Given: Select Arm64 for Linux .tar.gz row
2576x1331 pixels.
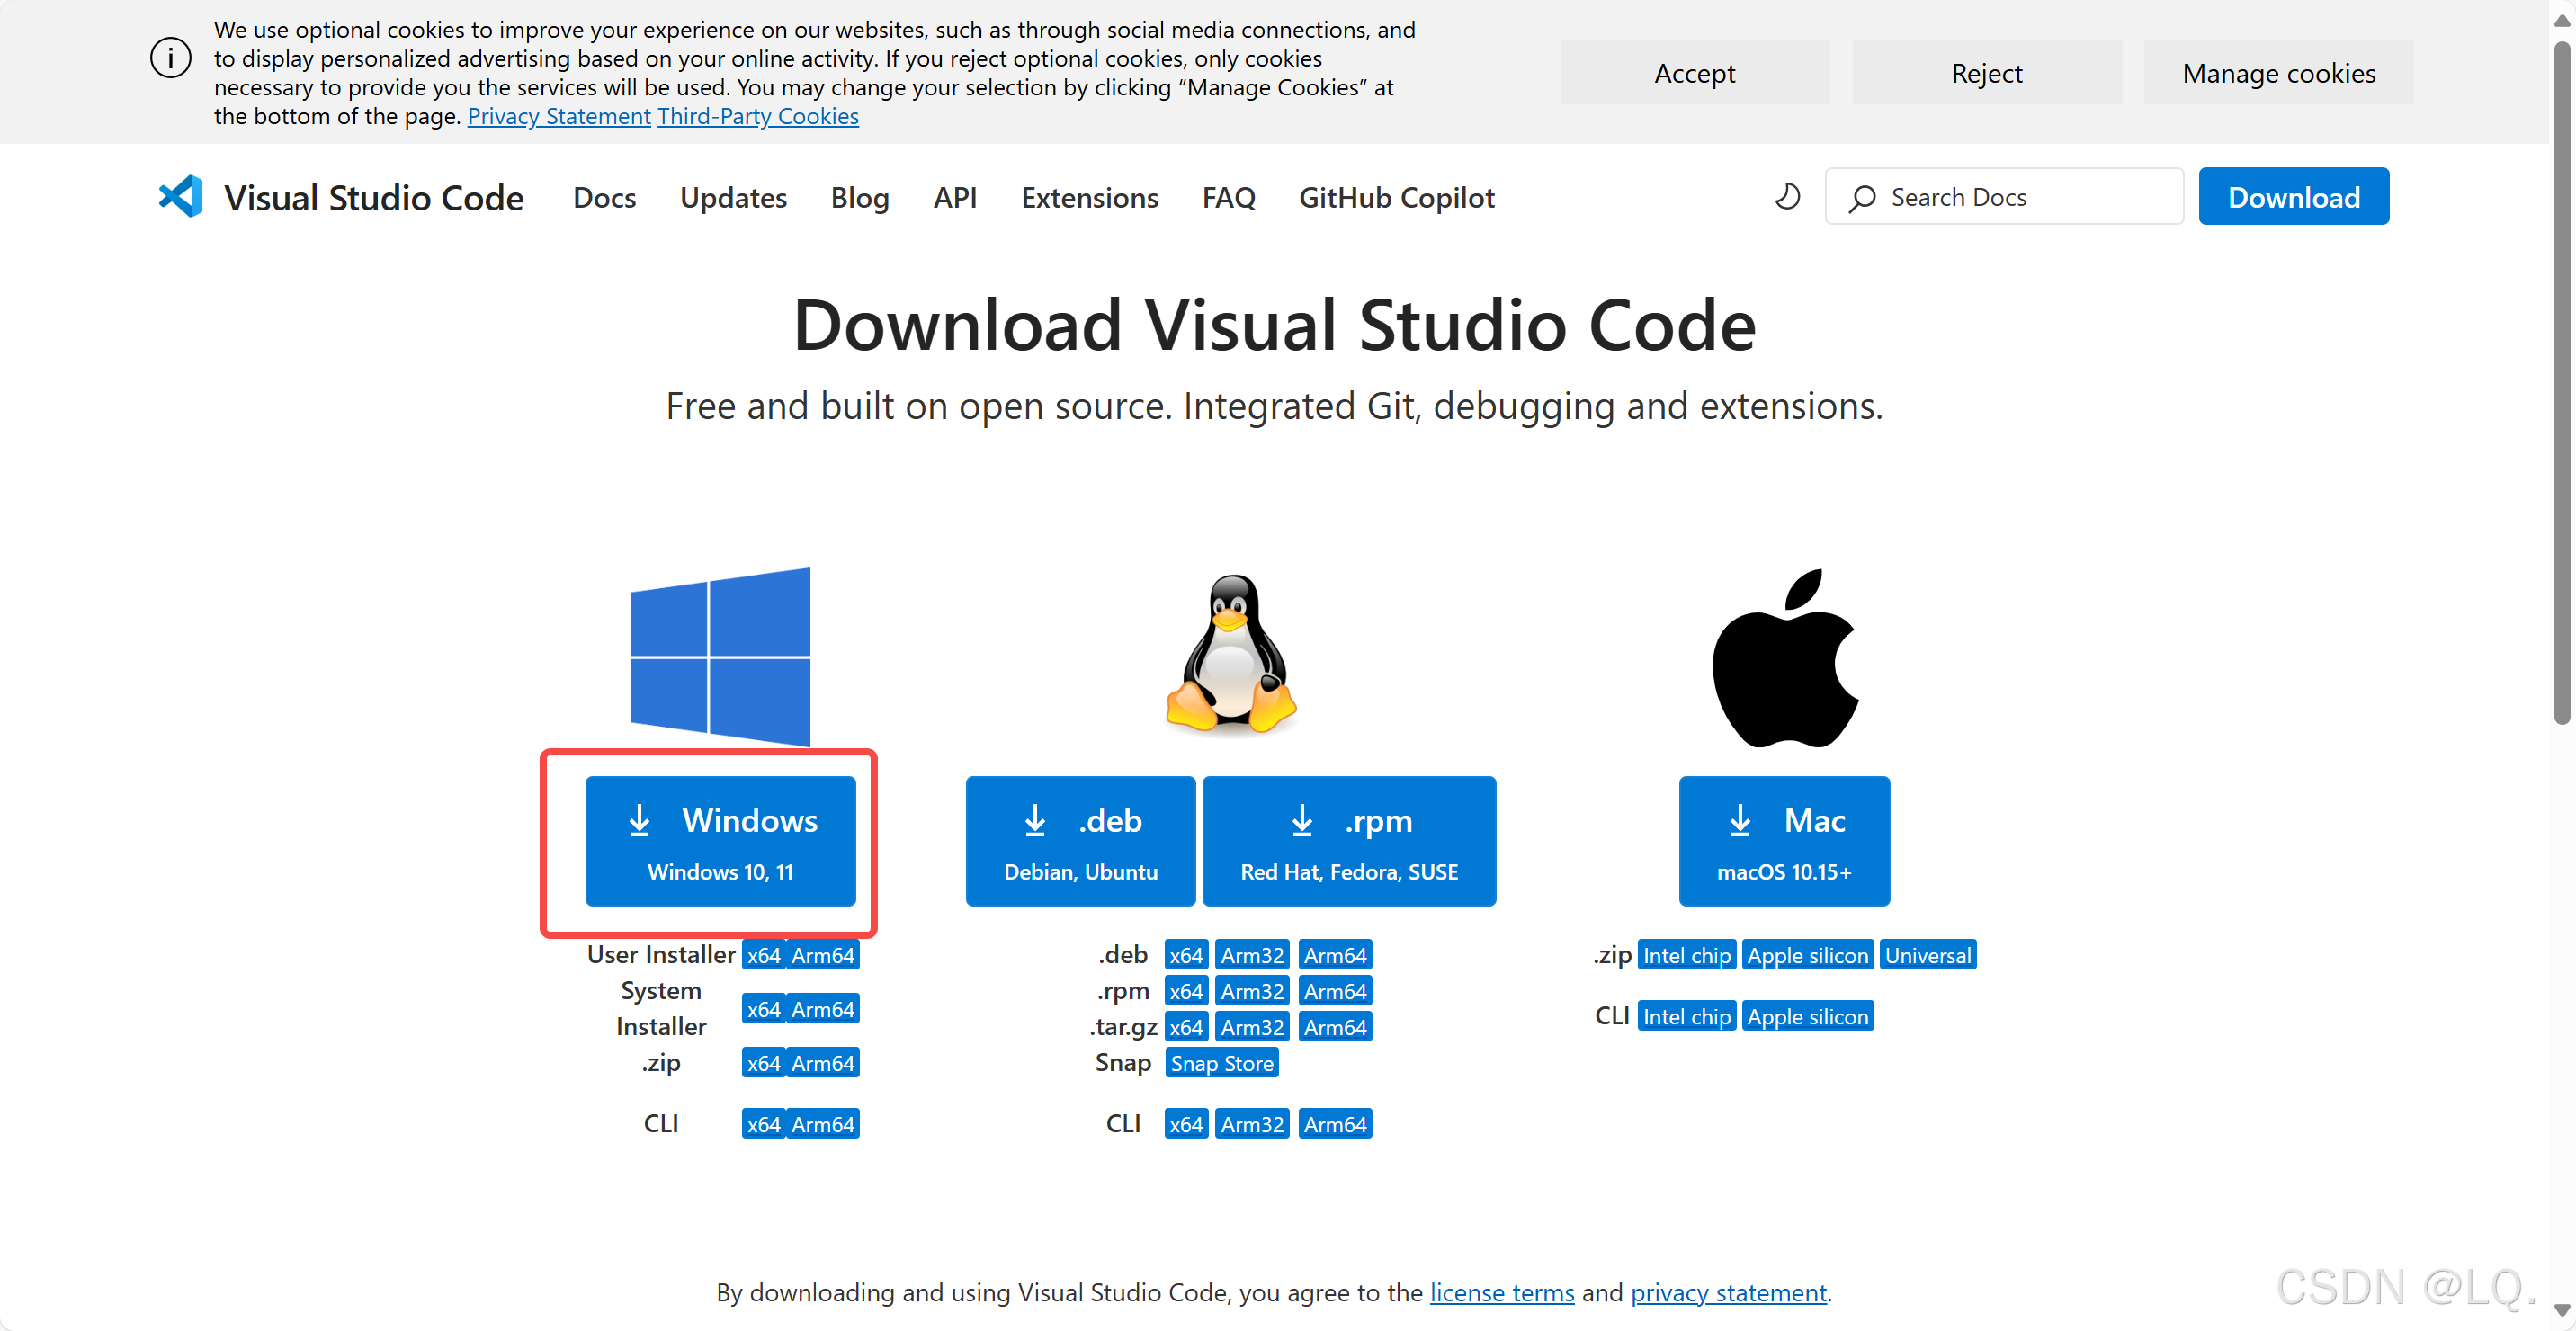Looking at the screenshot, I should [1335, 1027].
